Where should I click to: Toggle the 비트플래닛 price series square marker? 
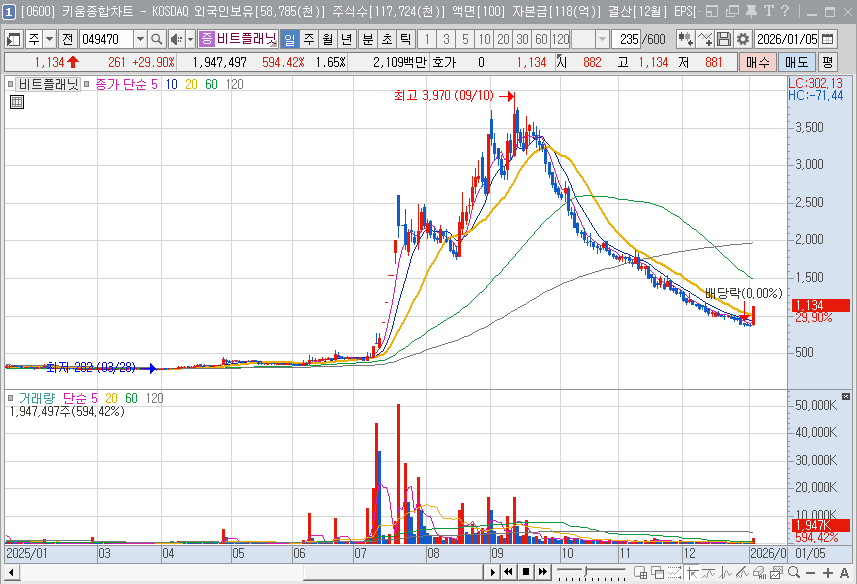(x=10, y=84)
